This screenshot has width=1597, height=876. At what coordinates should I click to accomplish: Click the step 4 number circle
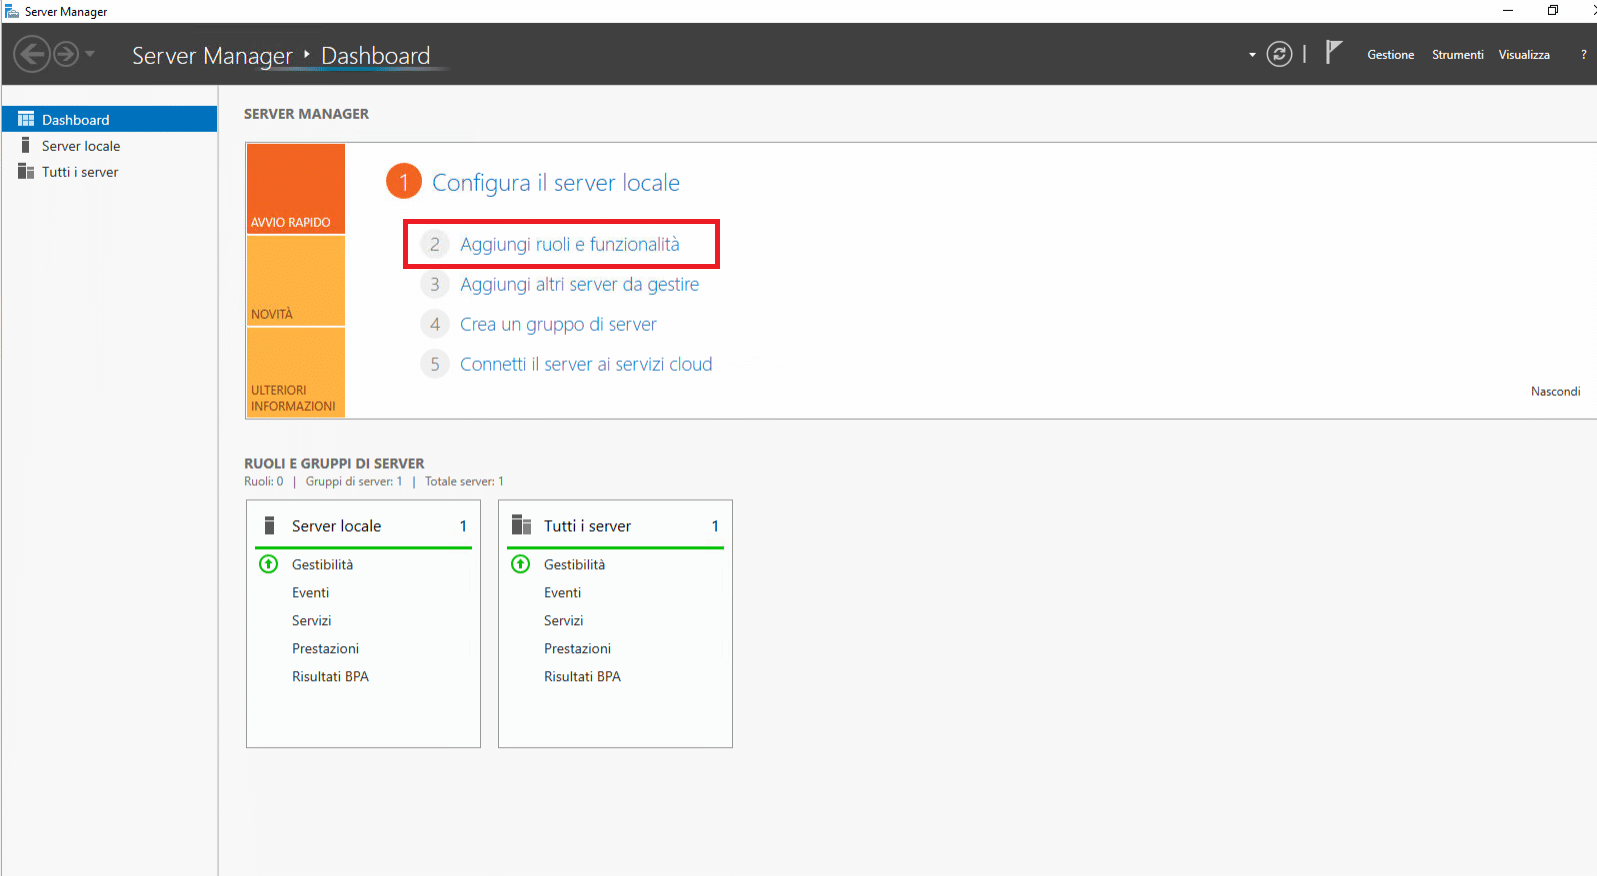tap(434, 324)
